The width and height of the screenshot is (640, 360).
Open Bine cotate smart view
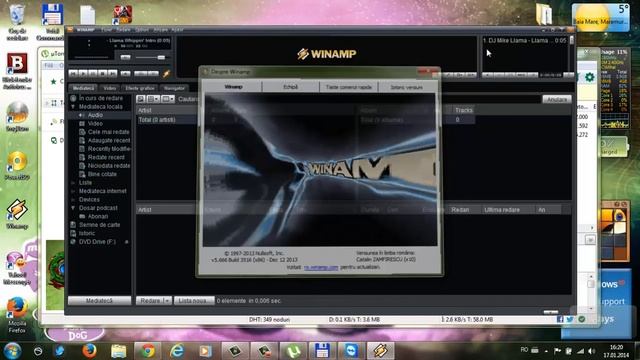coord(102,174)
